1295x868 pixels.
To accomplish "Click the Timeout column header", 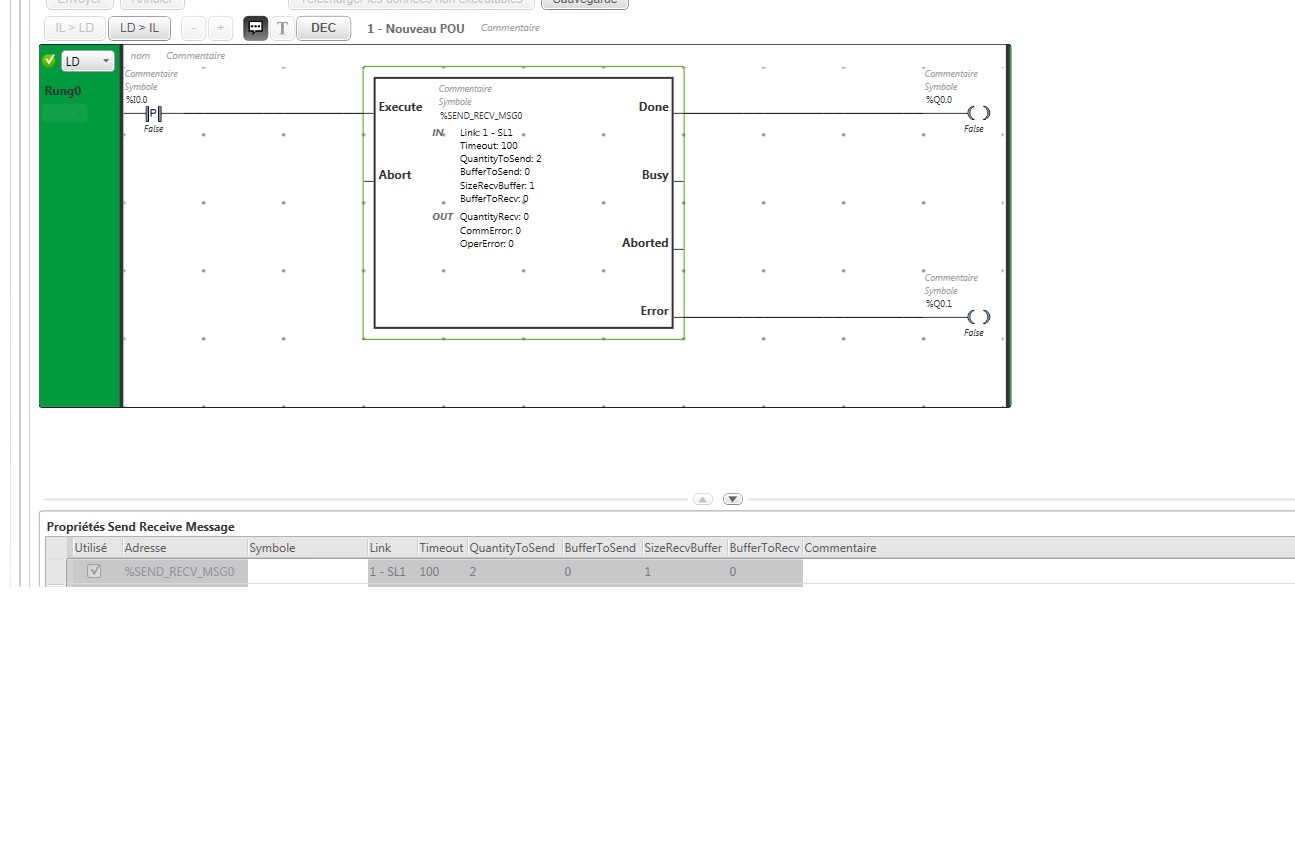I will 441,548.
